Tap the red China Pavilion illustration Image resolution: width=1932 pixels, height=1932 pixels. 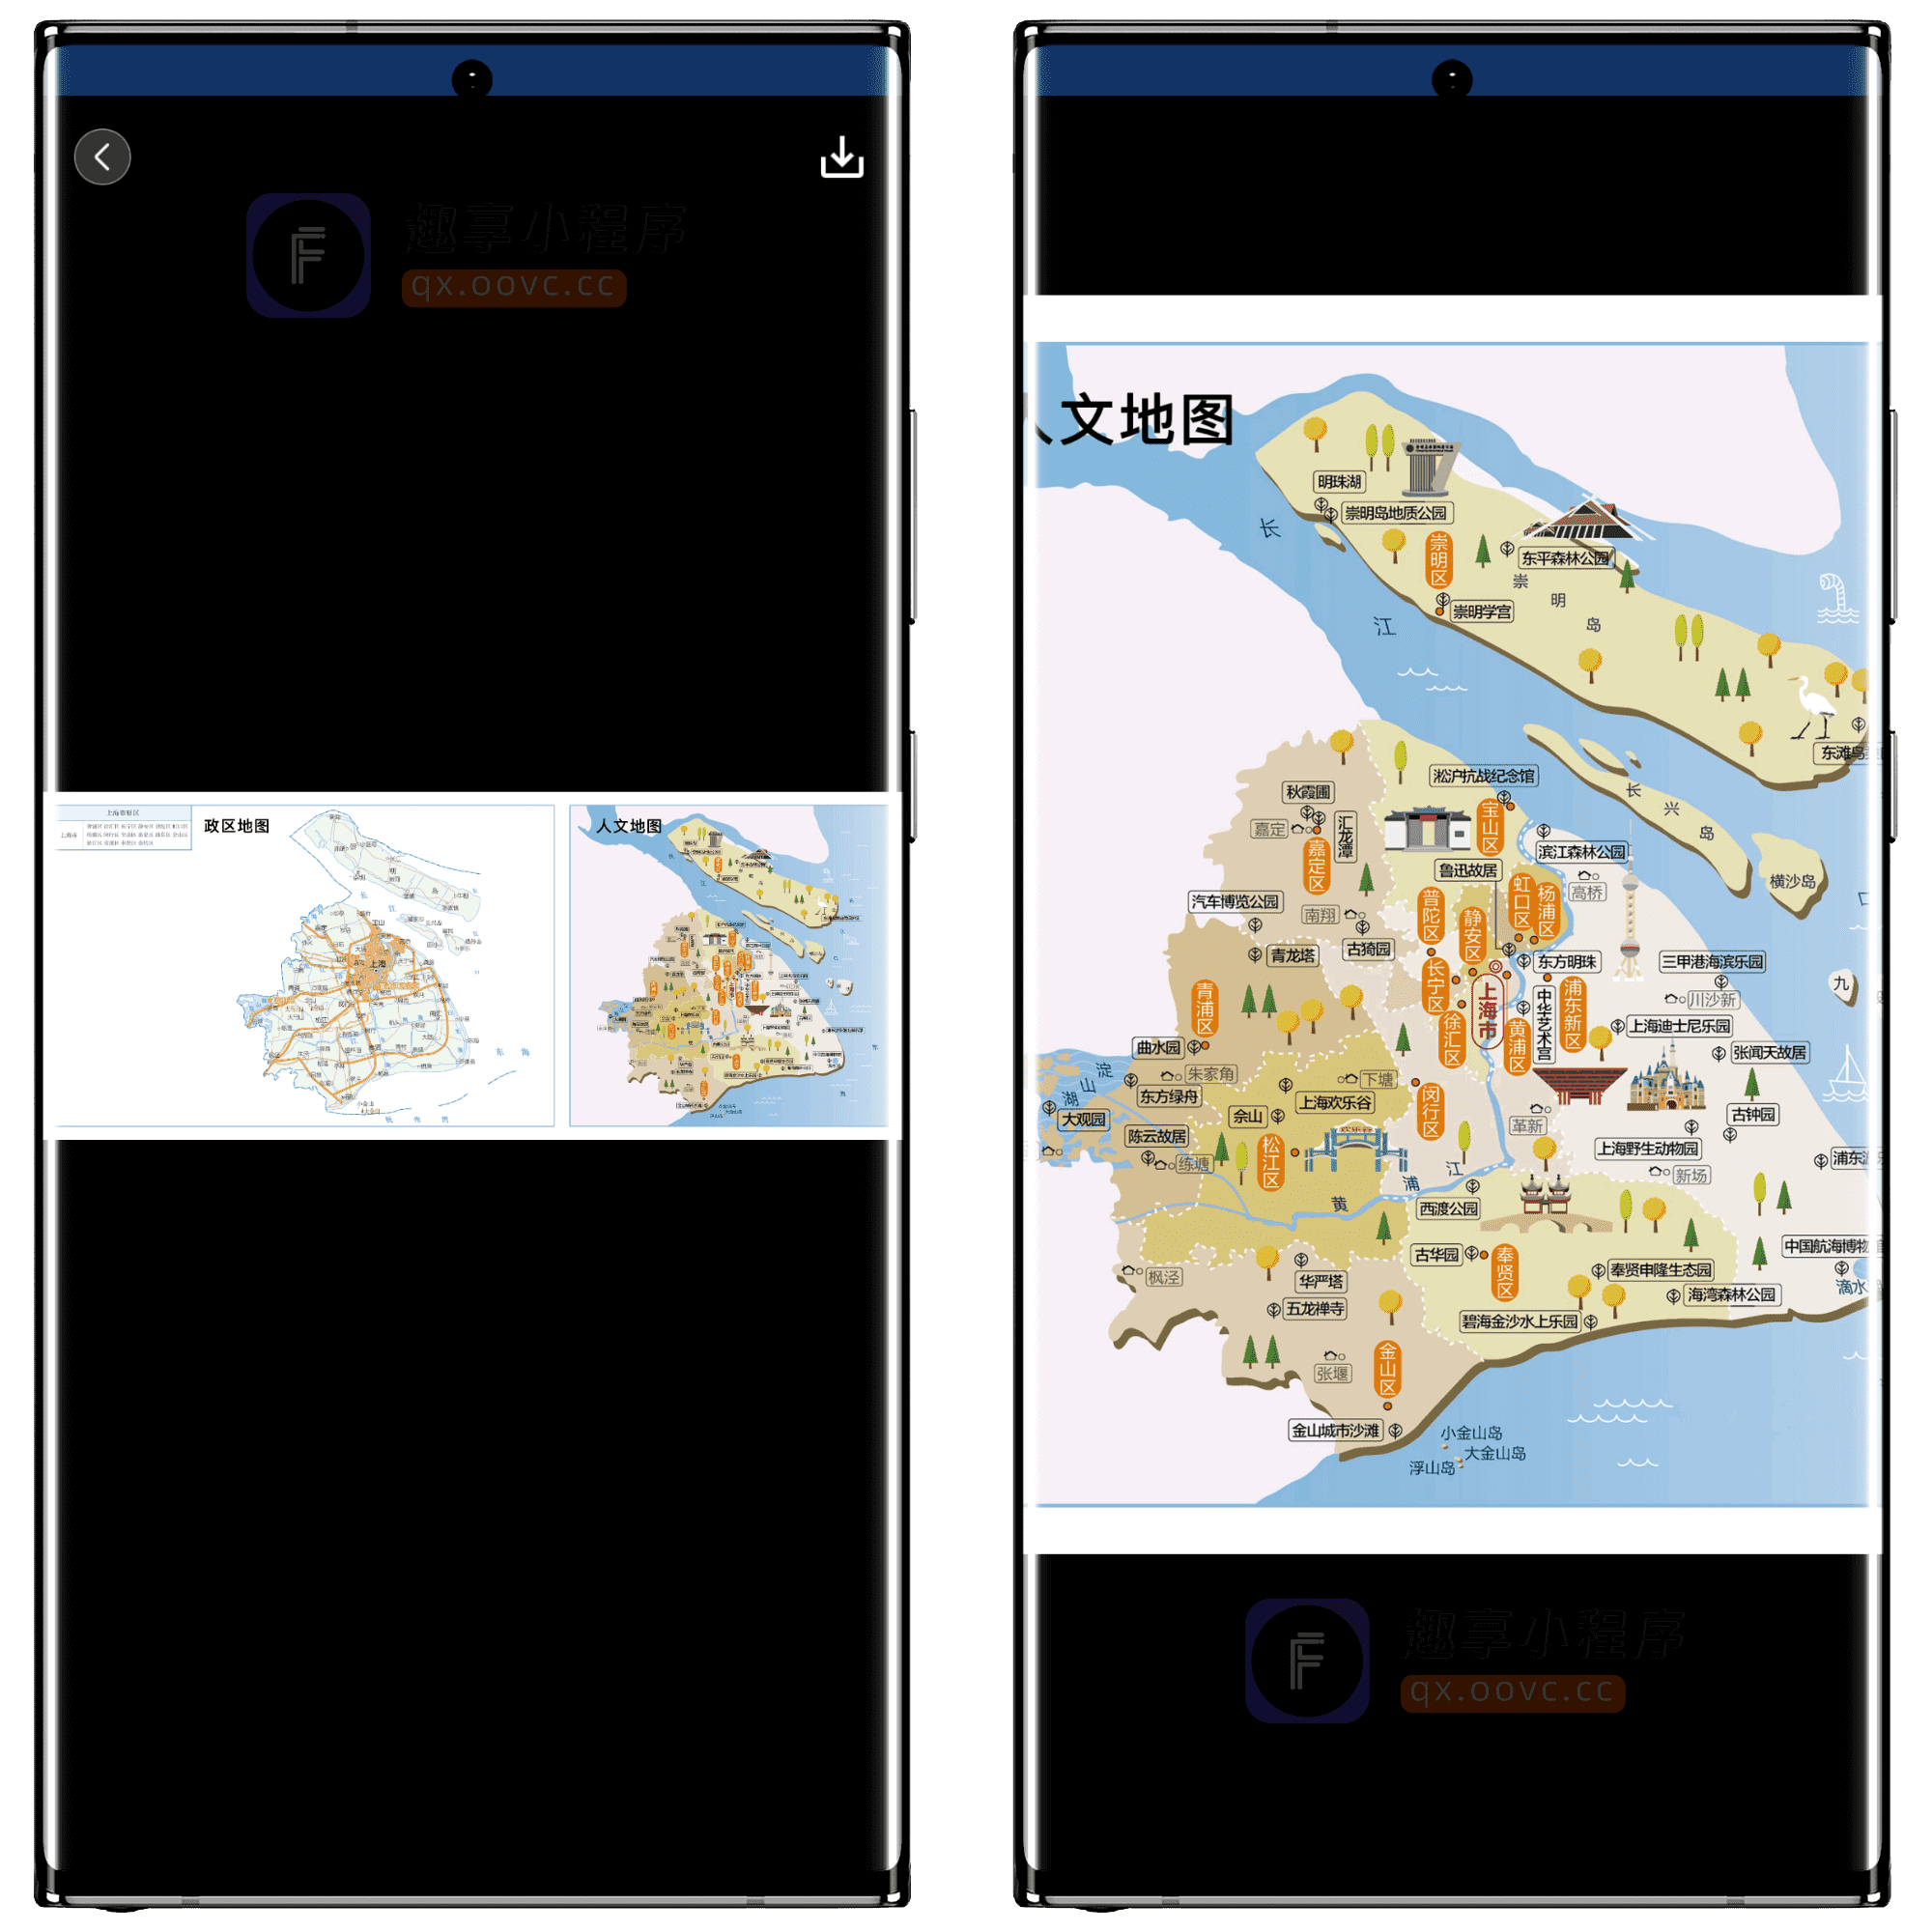(x=1579, y=1085)
